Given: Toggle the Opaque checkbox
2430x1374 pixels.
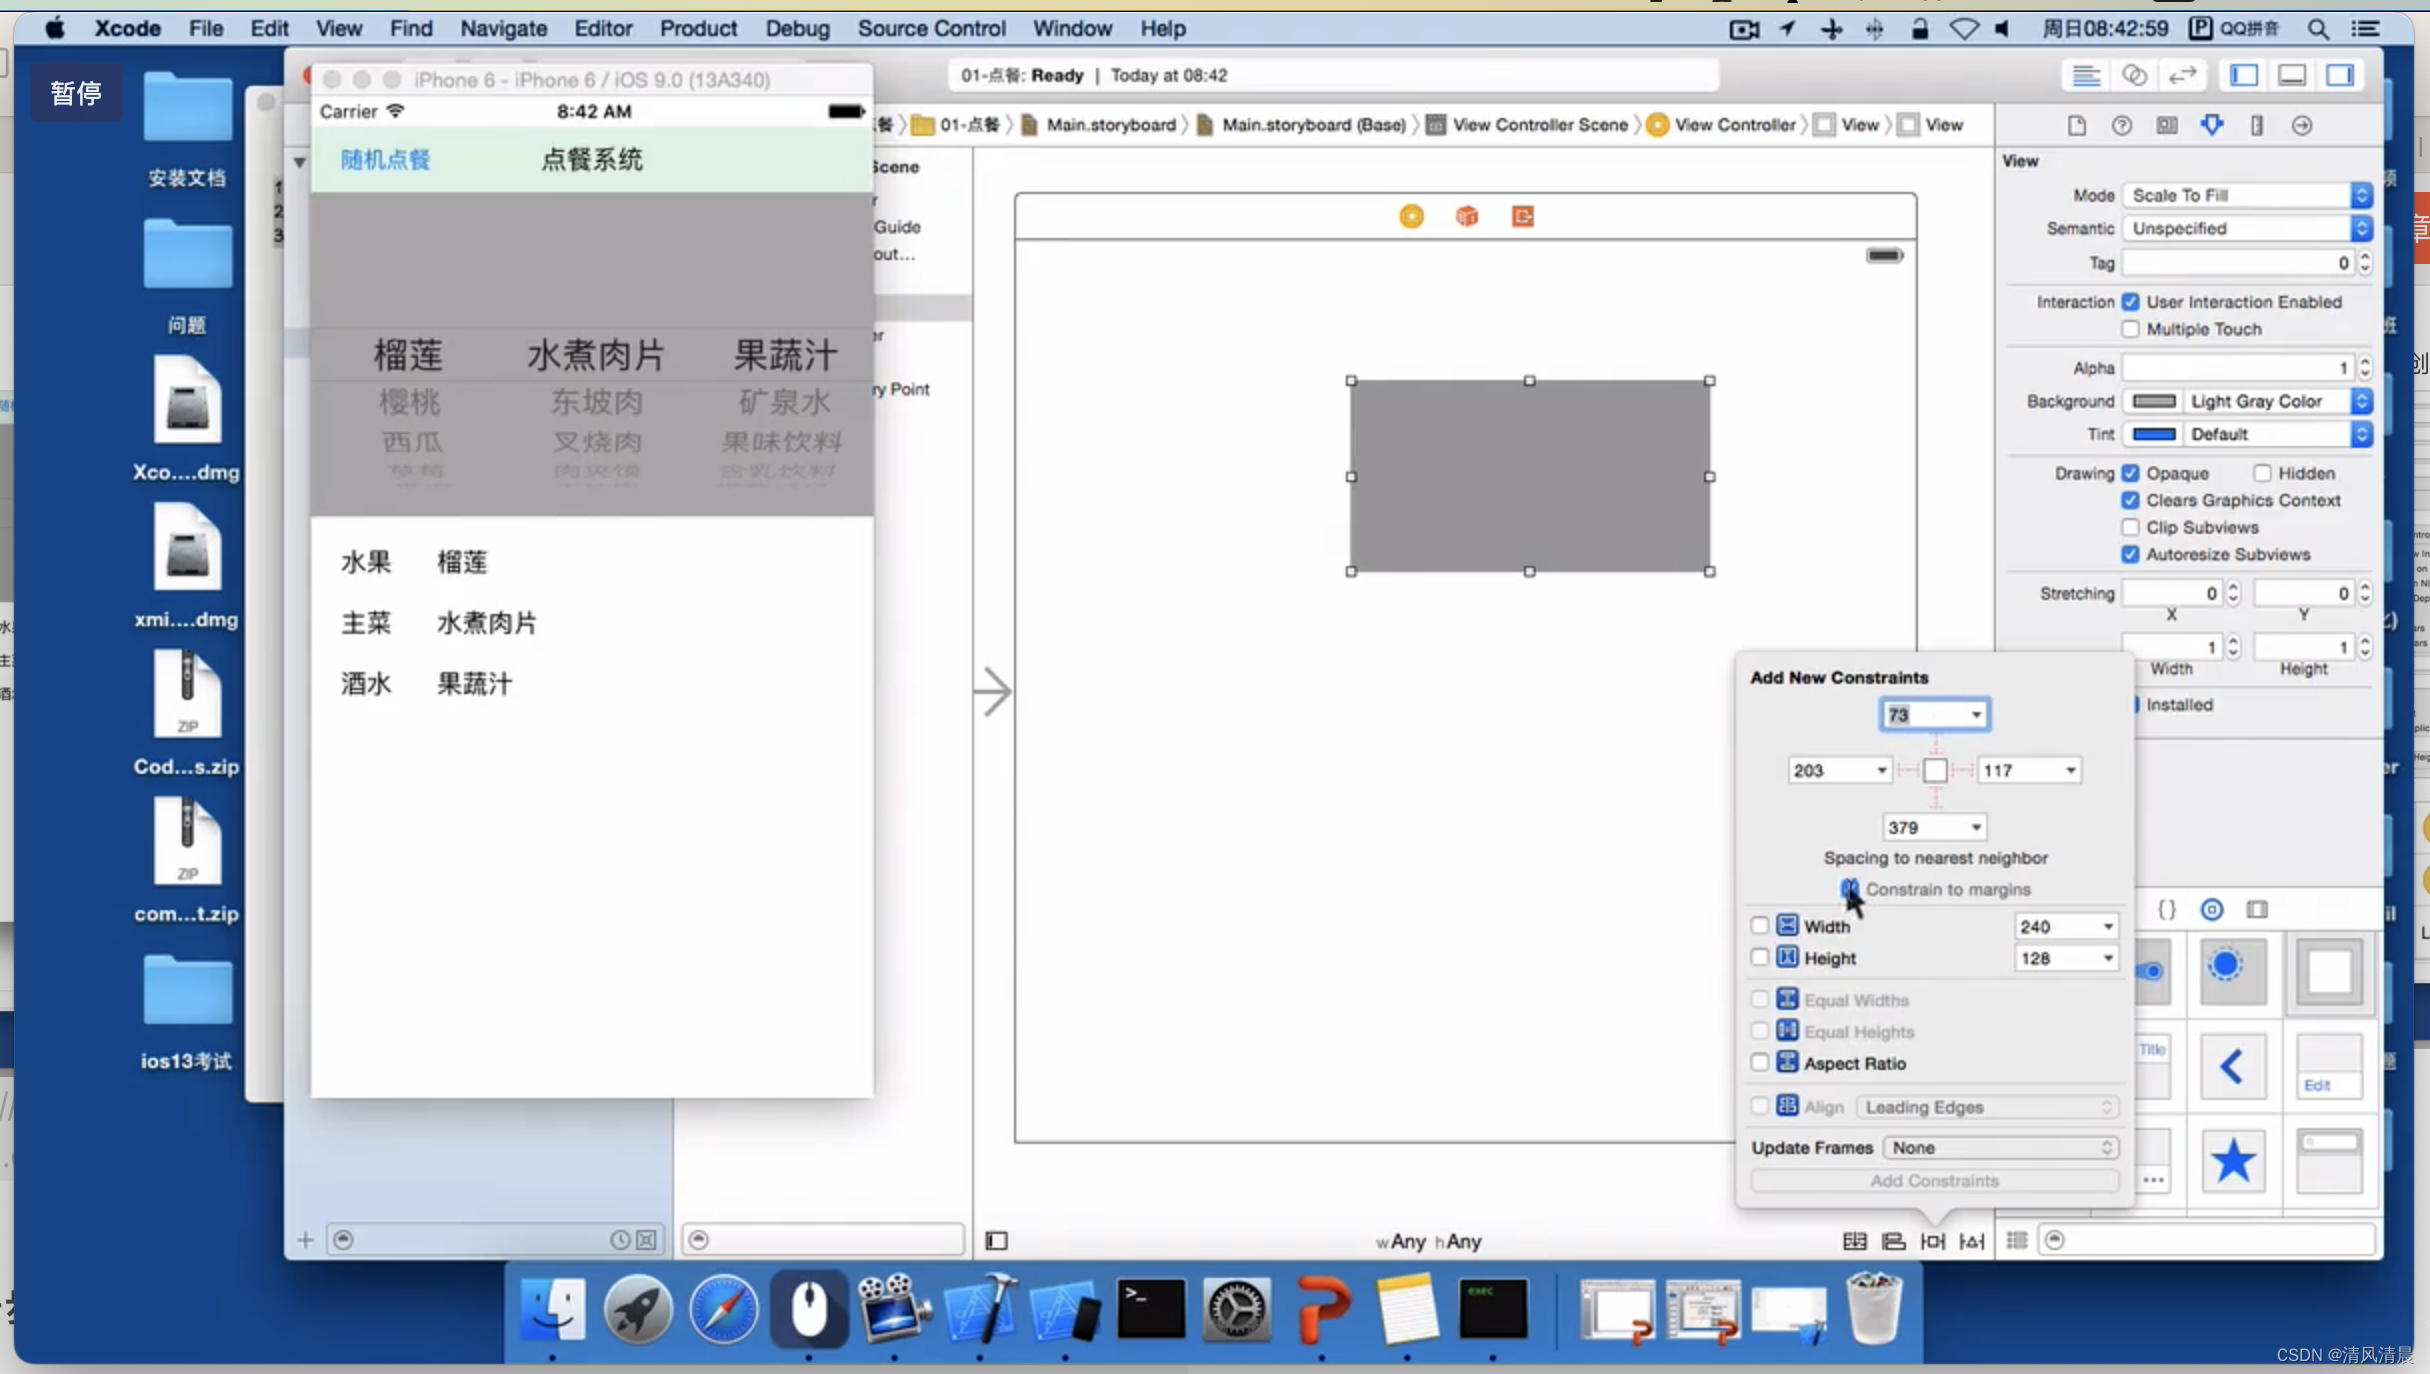Looking at the screenshot, I should 2130,473.
